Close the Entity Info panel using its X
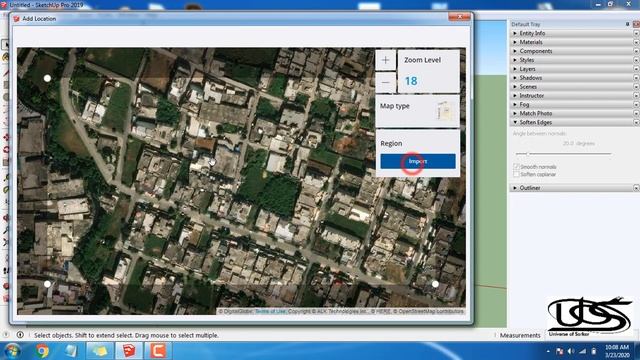The image size is (640, 360). 636,33
